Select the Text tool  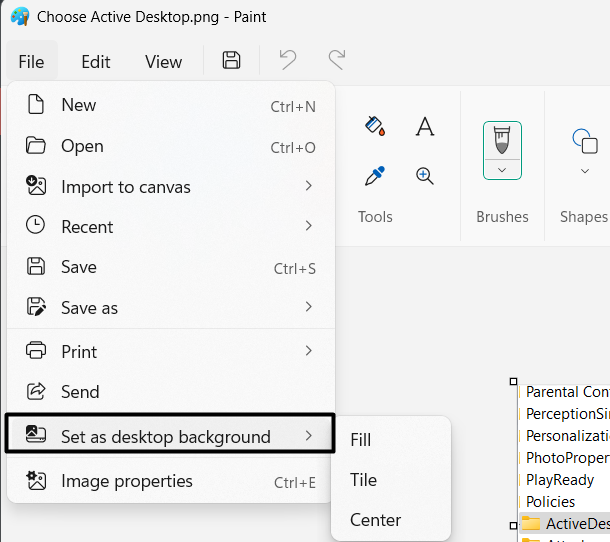coord(425,126)
